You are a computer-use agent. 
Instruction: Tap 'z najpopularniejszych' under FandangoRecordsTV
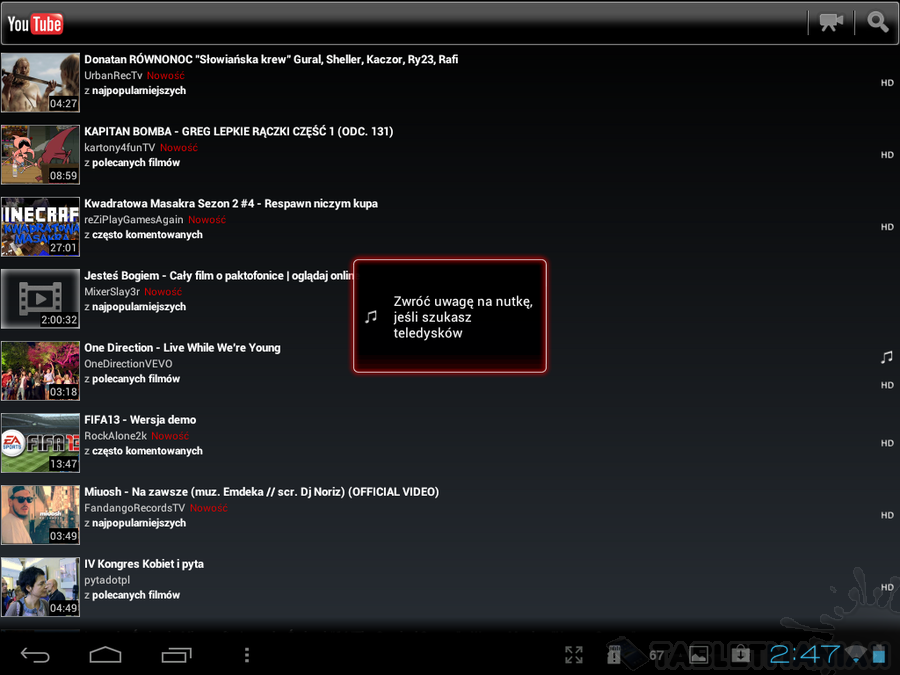[x=135, y=523]
